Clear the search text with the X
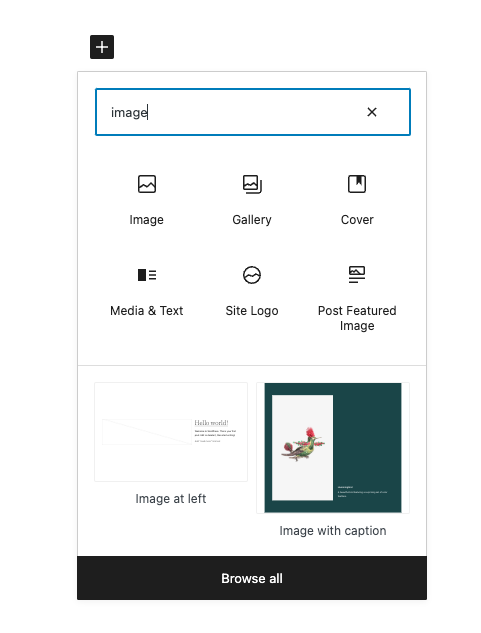The width and height of the screenshot is (481, 633). [x=372, y=112]
